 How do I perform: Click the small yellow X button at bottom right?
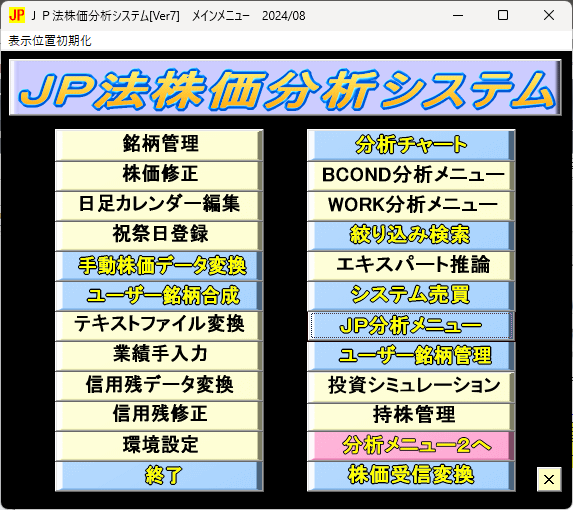coord(549,479)
